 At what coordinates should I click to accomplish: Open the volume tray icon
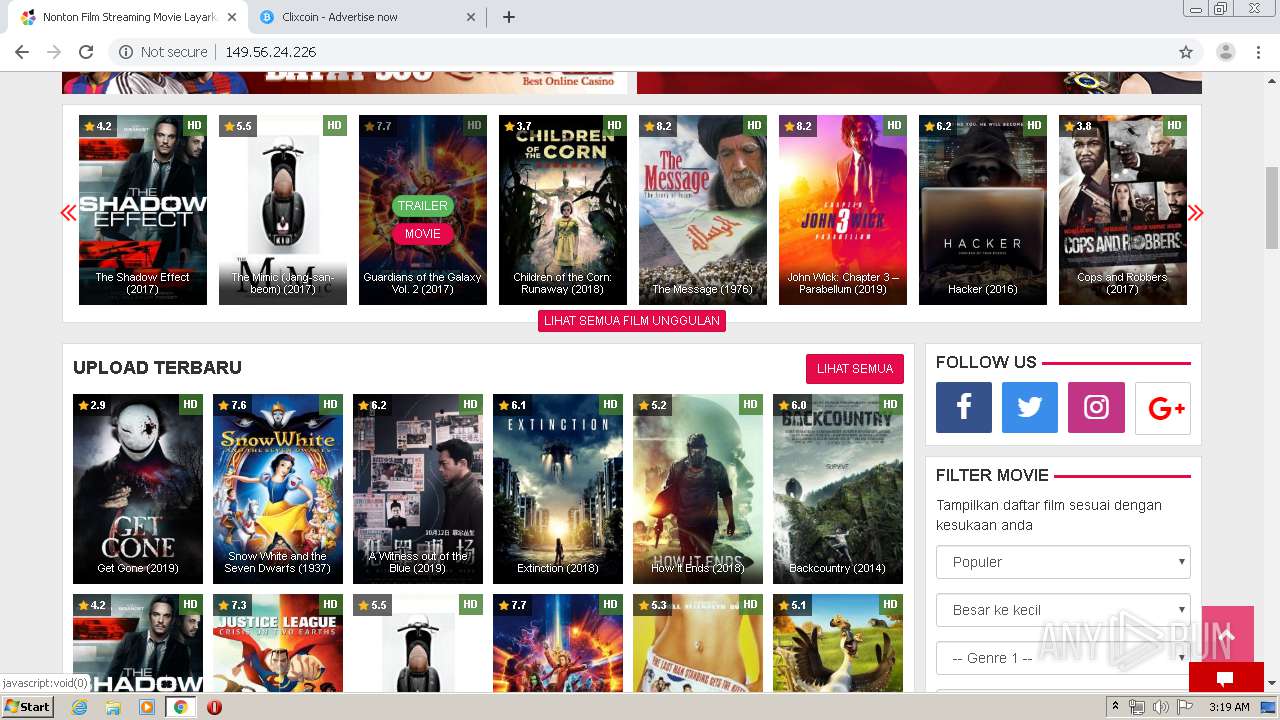(1160, 707)
